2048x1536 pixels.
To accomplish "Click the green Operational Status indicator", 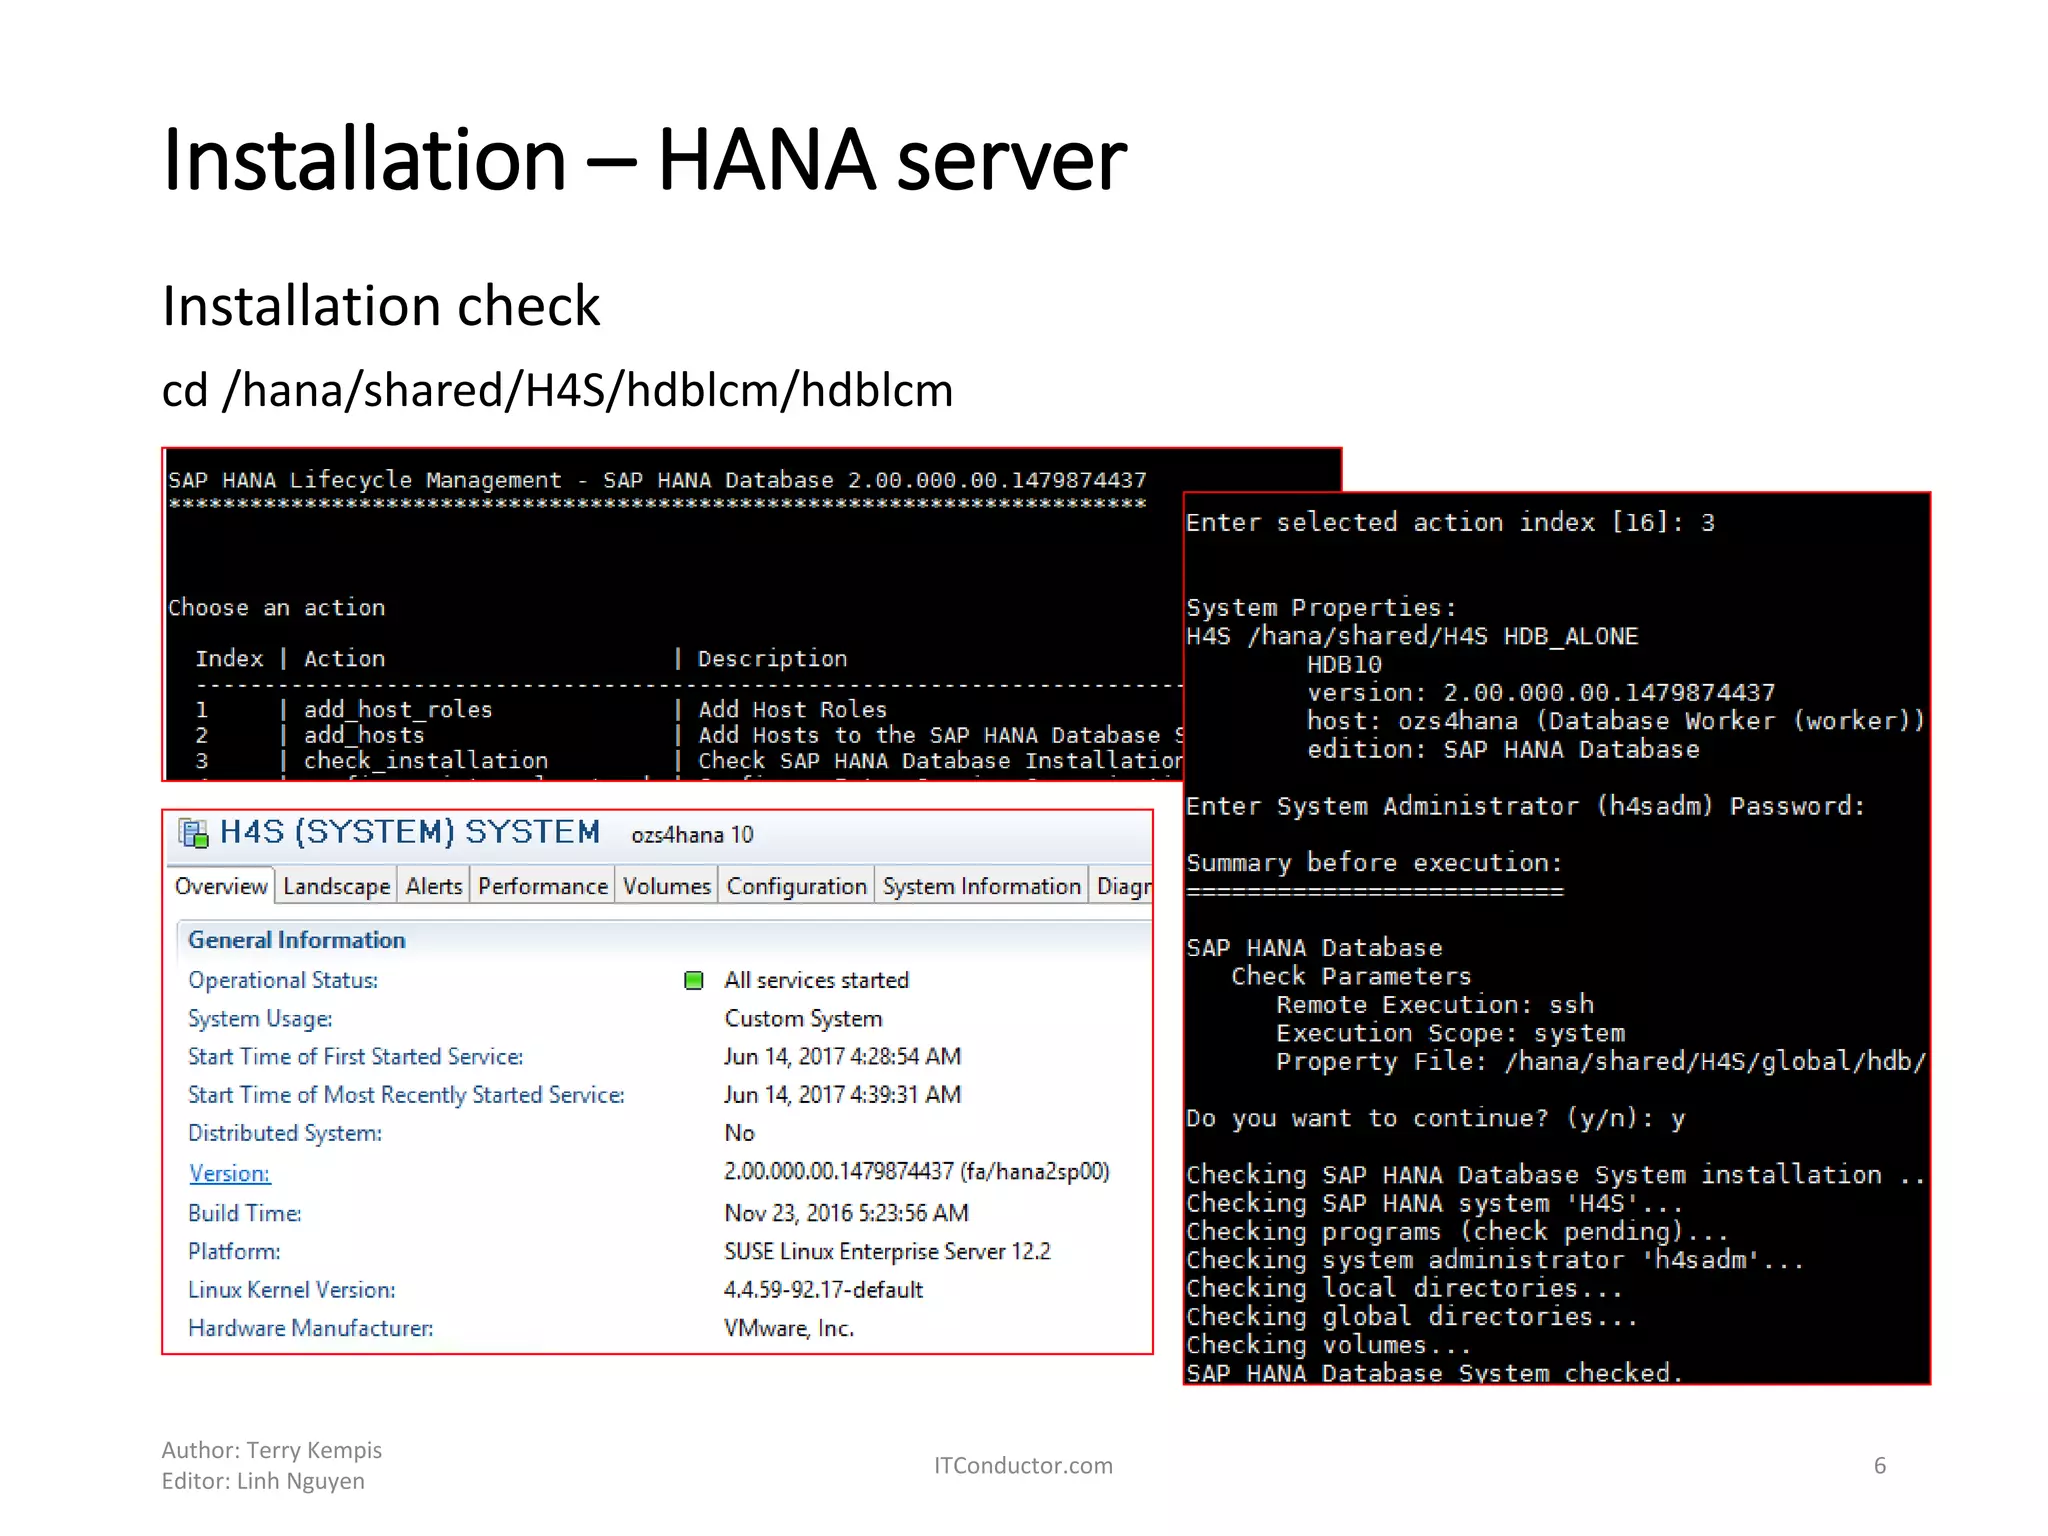I will (x=693, y=980).
